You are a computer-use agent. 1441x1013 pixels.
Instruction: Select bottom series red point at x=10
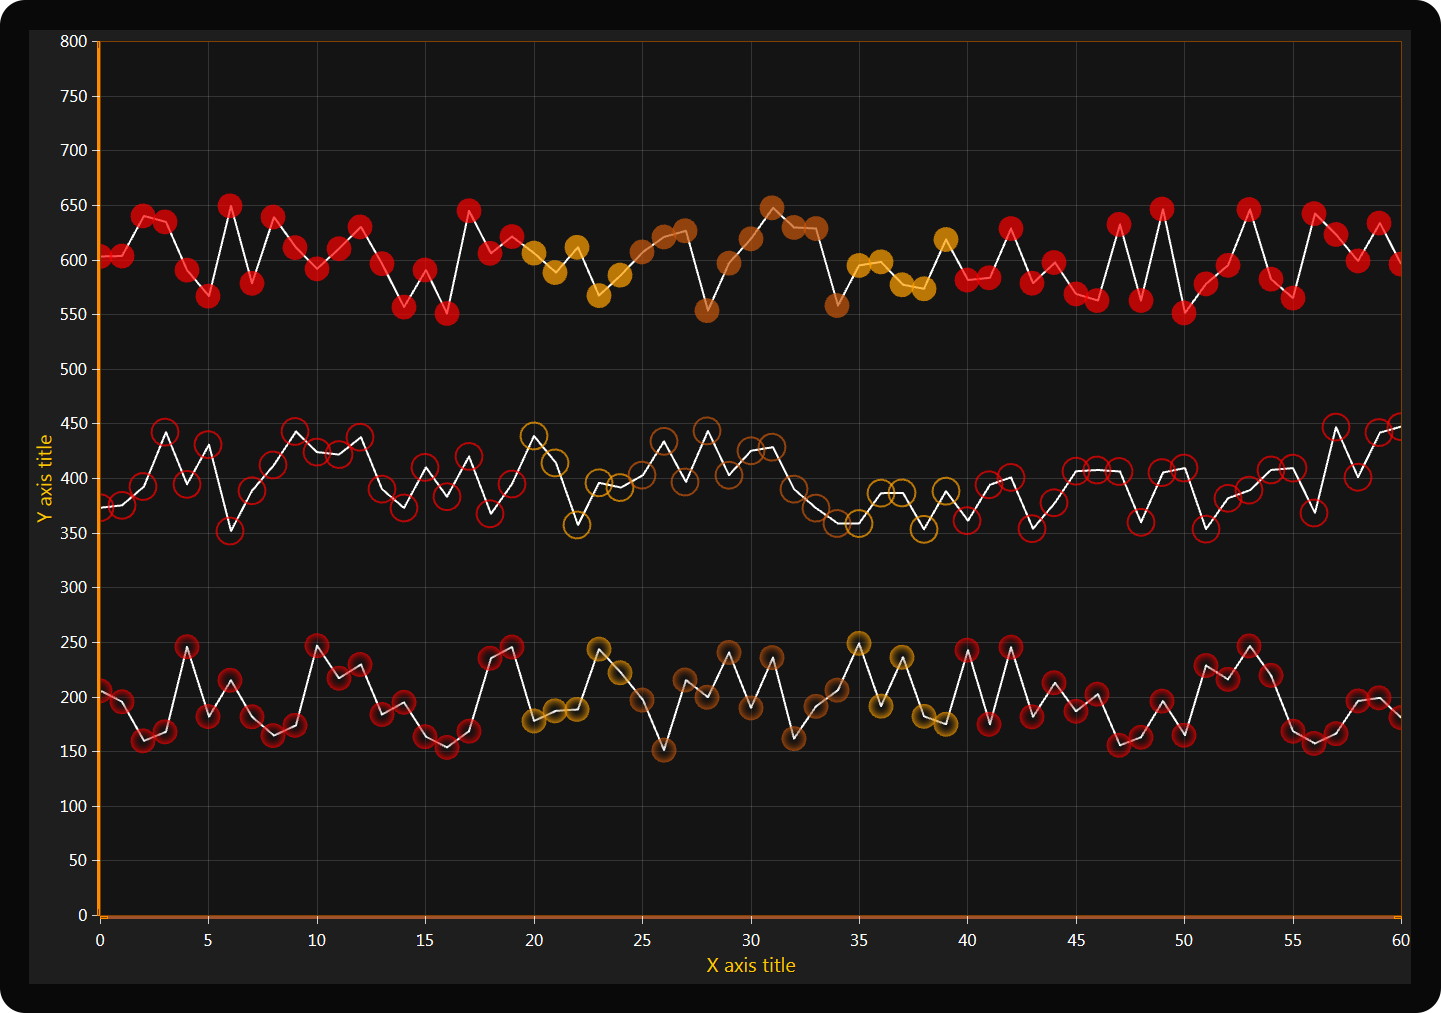pyautogui.click(x=317, y=646)
